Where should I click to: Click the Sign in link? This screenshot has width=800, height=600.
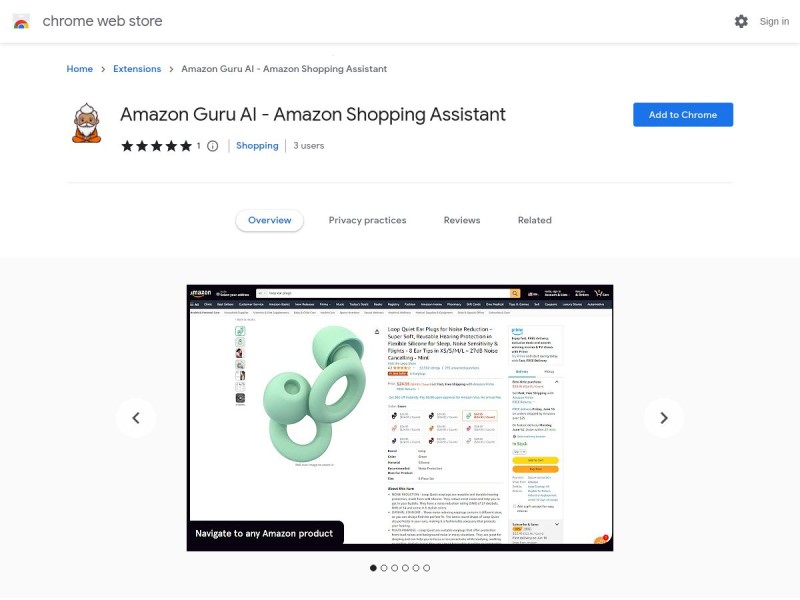point(774,21)
